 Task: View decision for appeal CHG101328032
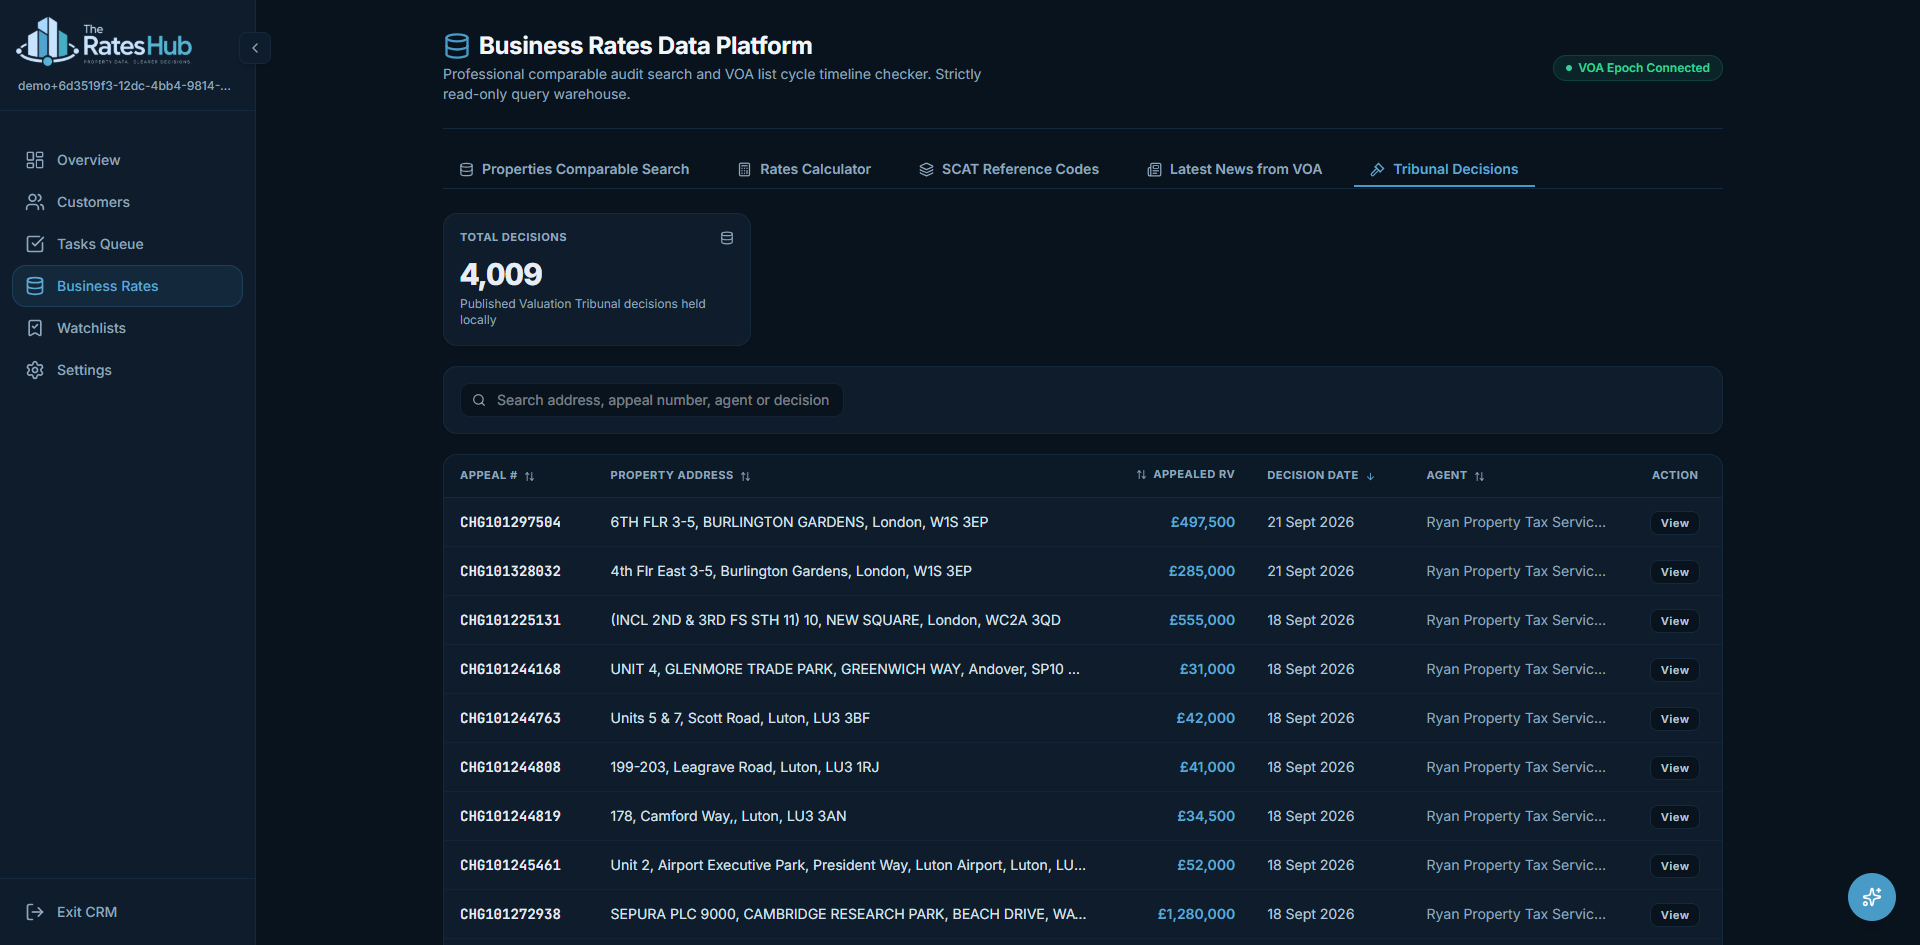(1675, 572)
